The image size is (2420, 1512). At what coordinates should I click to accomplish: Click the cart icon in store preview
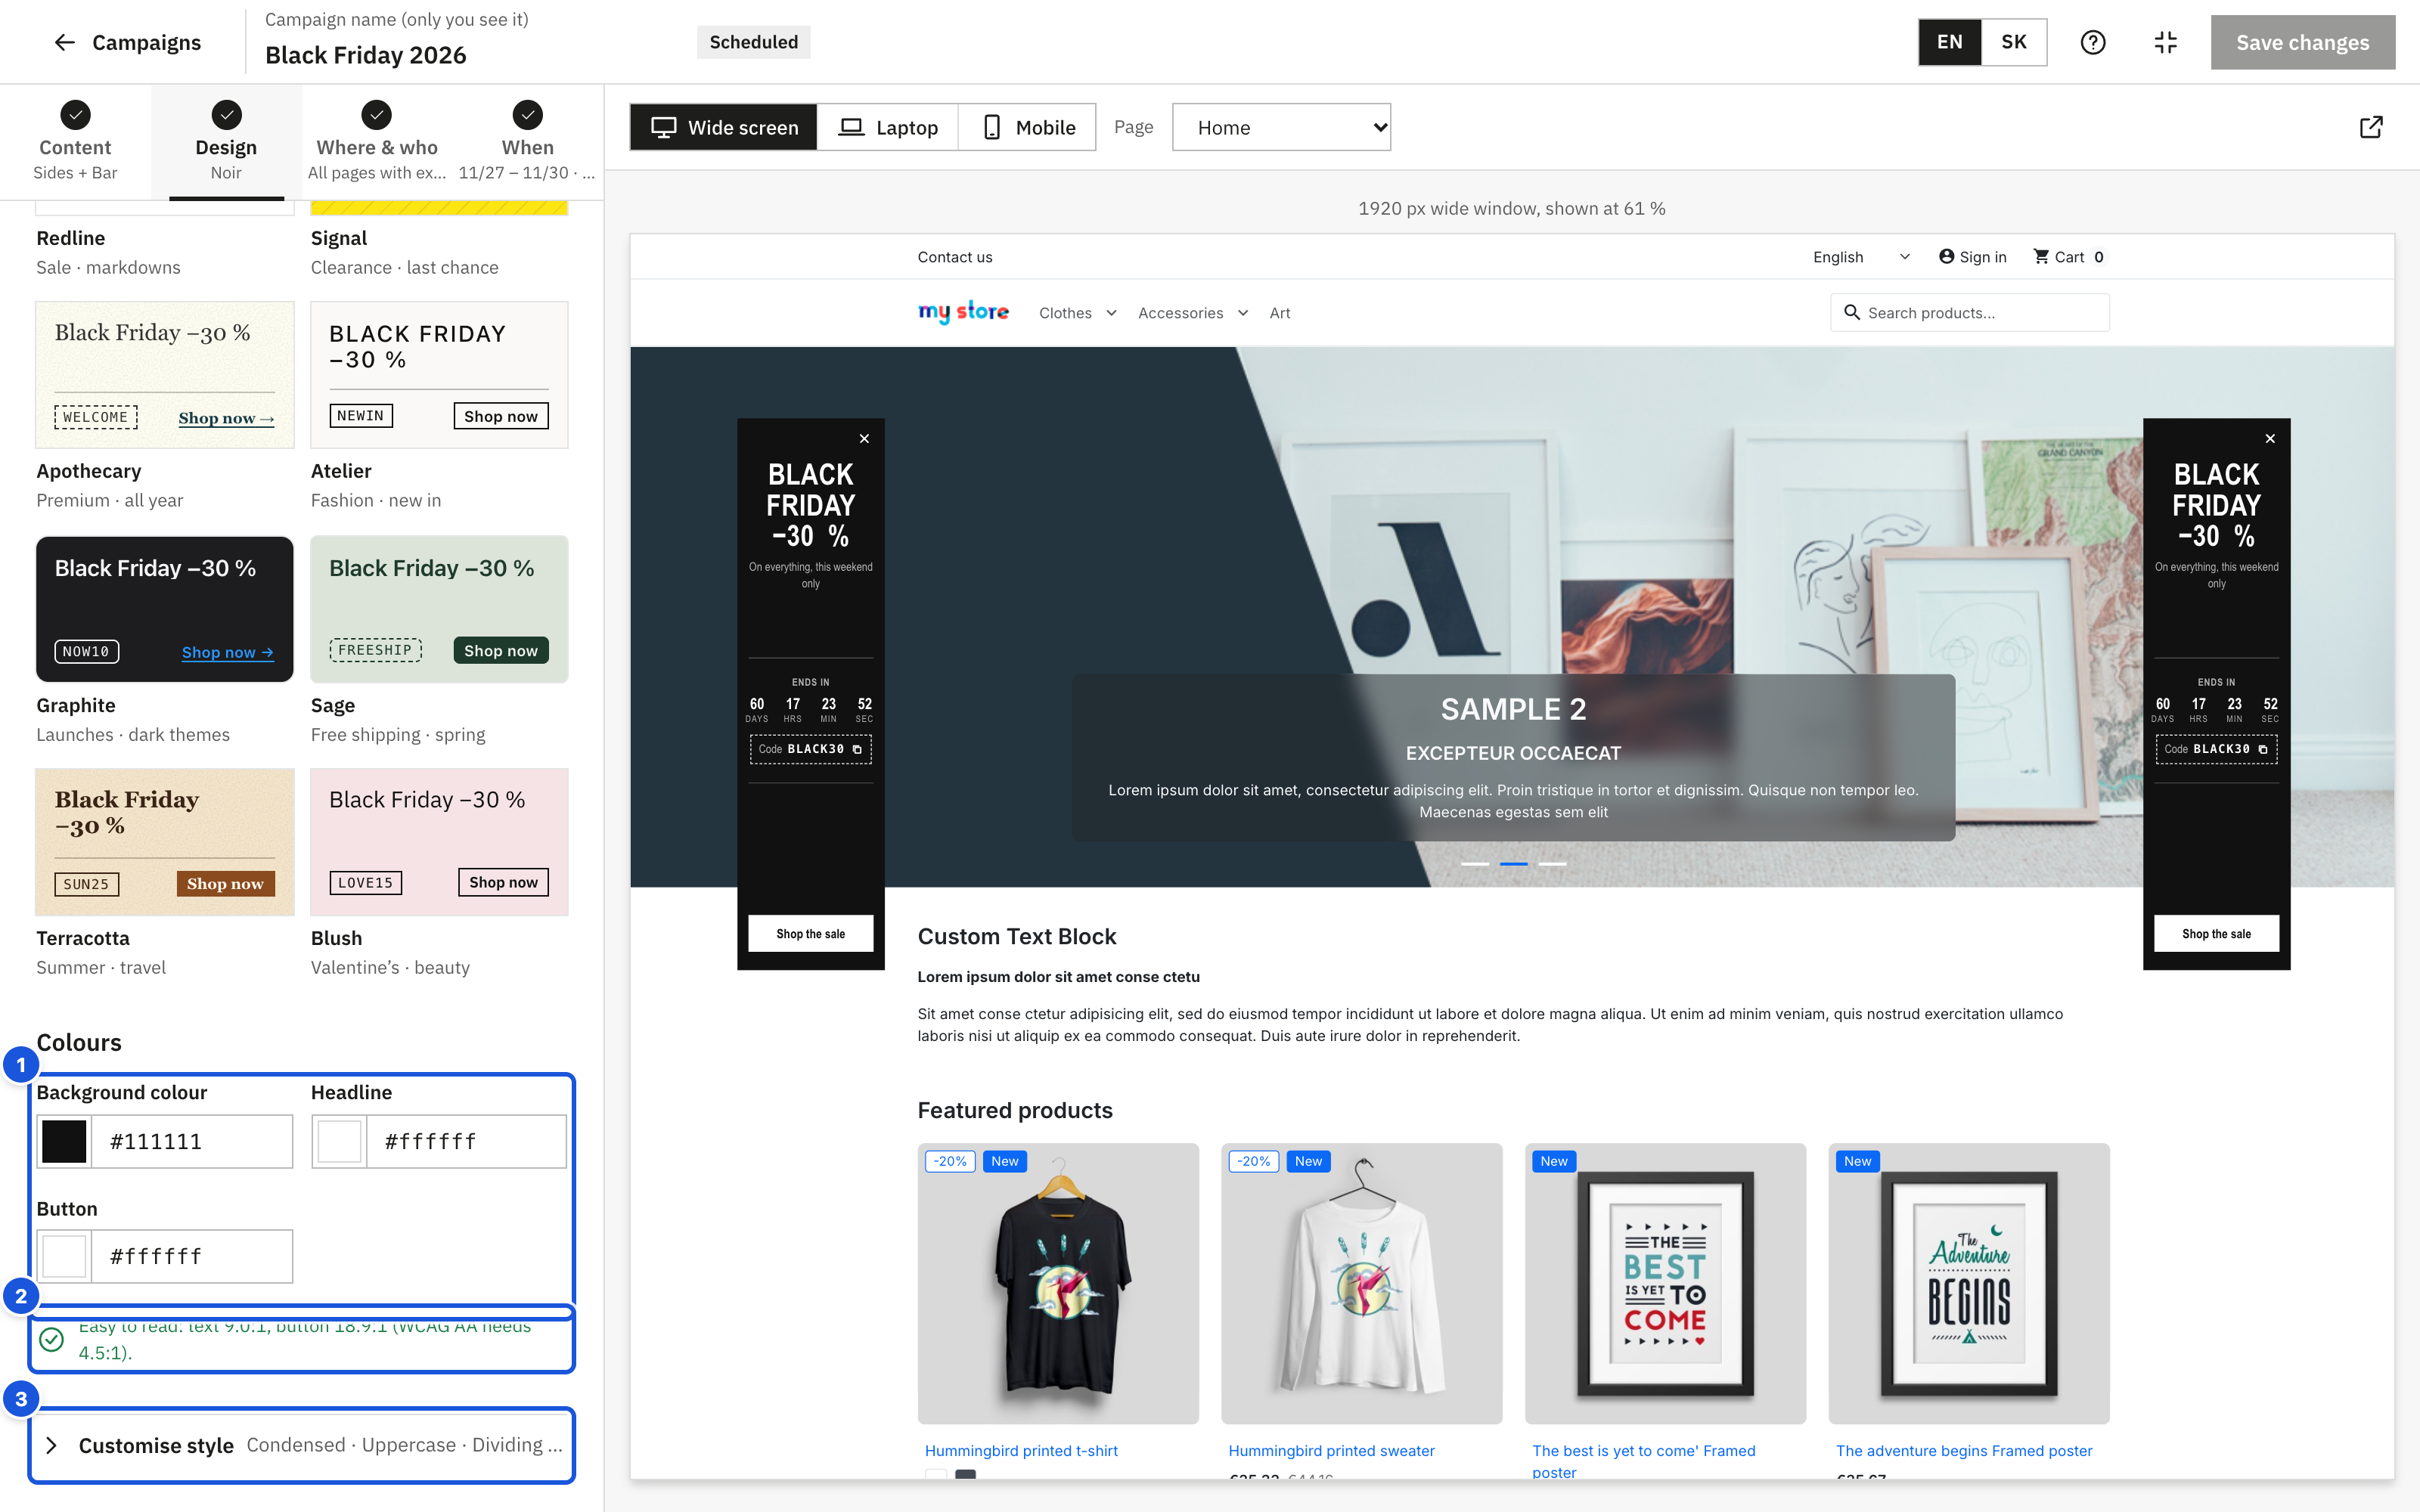[x=2041, y=256]
